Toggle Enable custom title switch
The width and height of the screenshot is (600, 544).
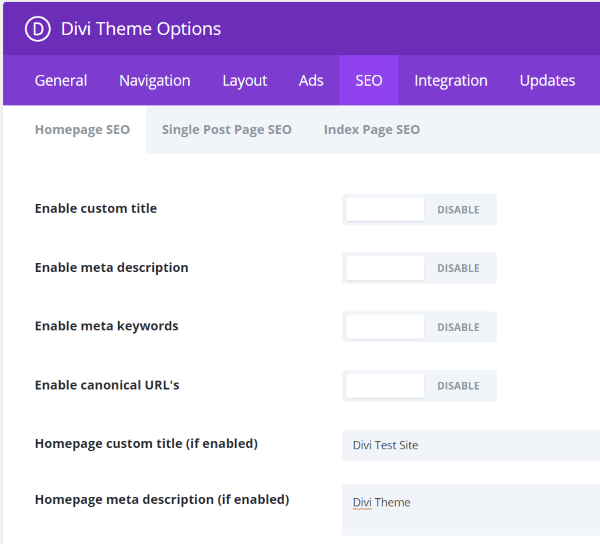pyautogui.click(x=419, y=210)
